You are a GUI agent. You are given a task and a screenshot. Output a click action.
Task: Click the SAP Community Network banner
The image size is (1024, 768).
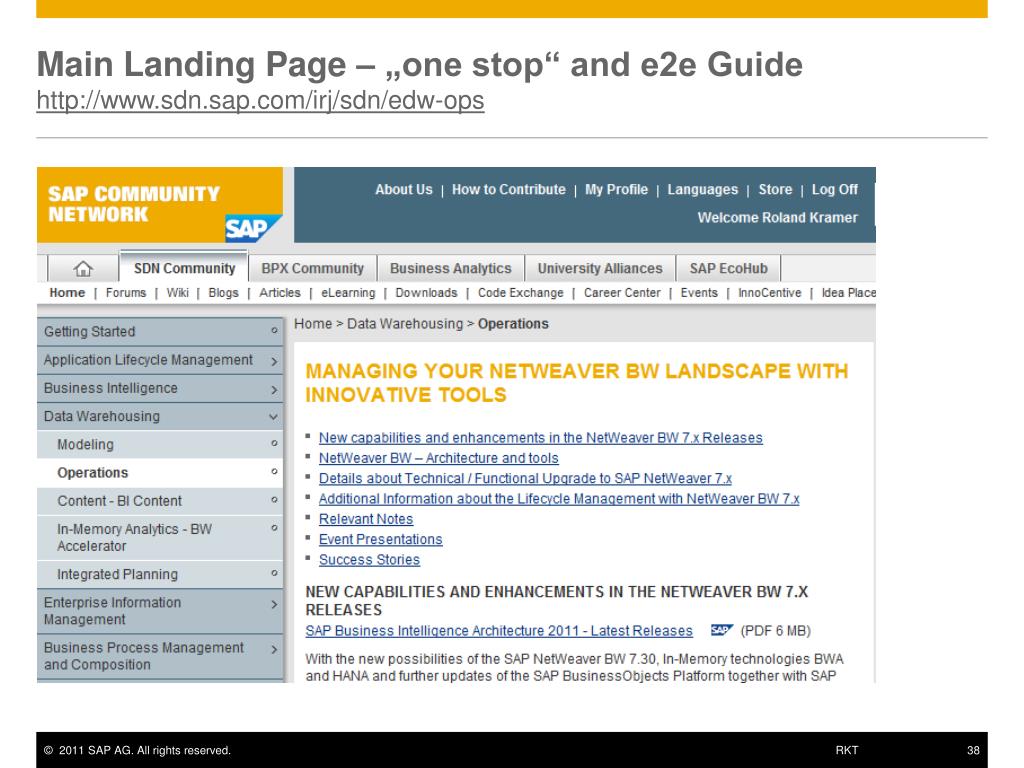(x=160, y=204)
